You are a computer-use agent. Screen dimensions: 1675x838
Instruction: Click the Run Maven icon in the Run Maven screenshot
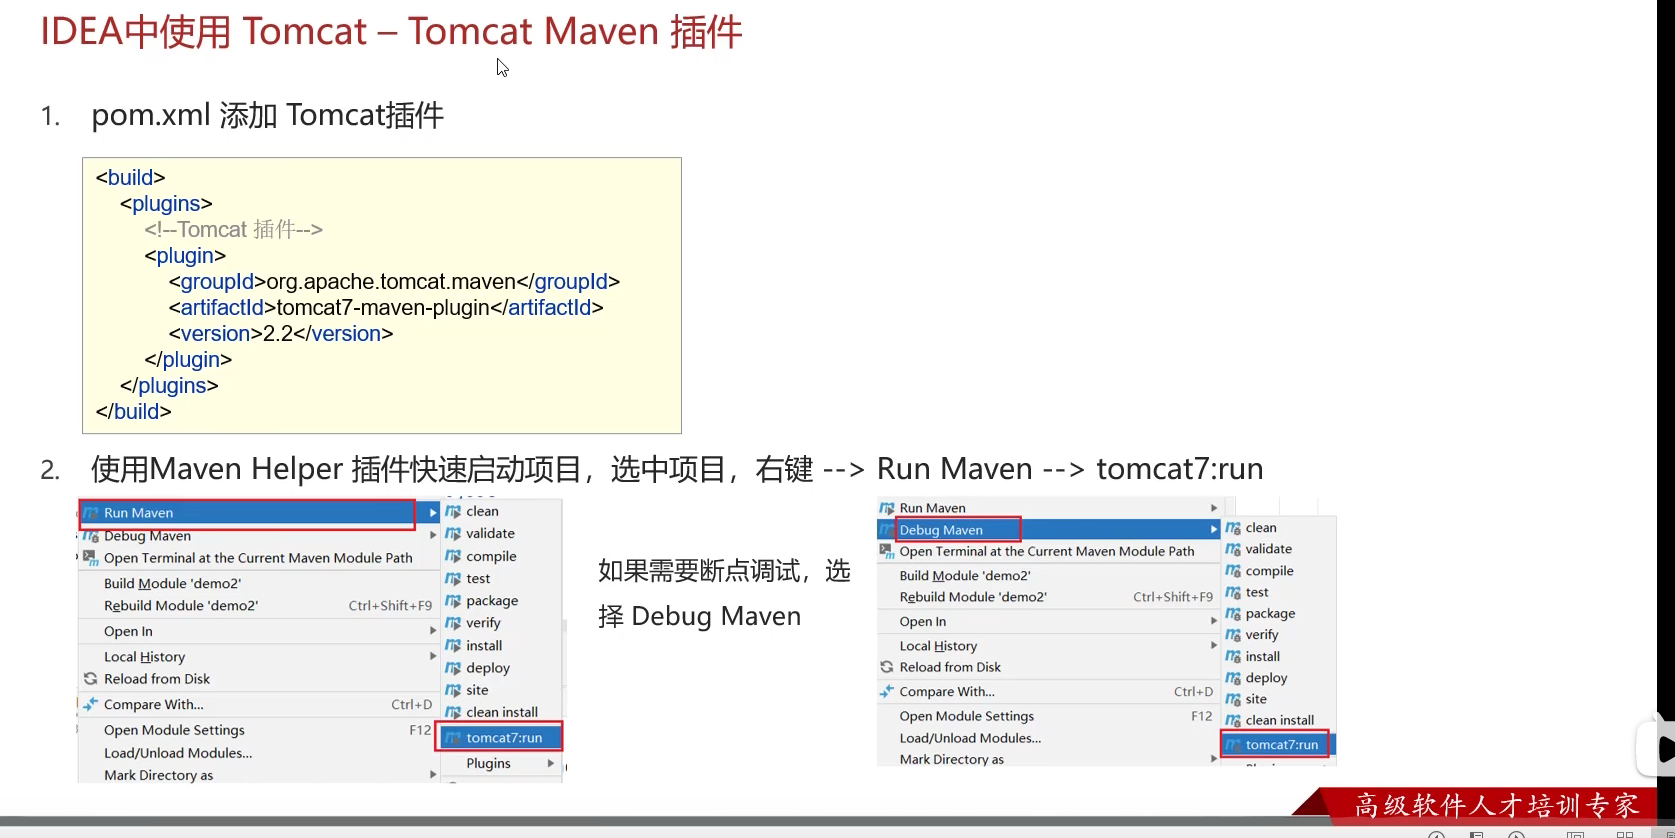click(91, 513)
